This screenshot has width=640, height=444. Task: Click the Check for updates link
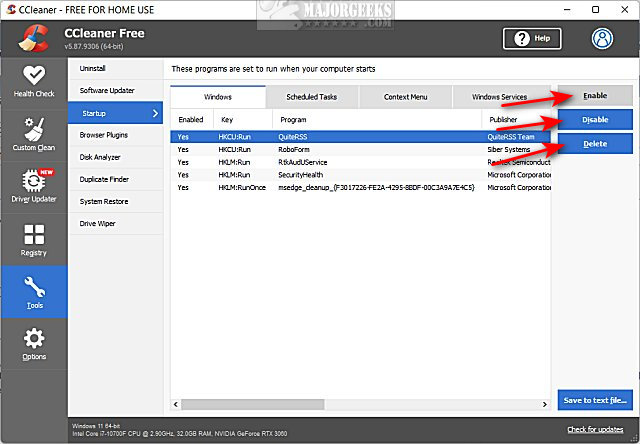[595, 429]
